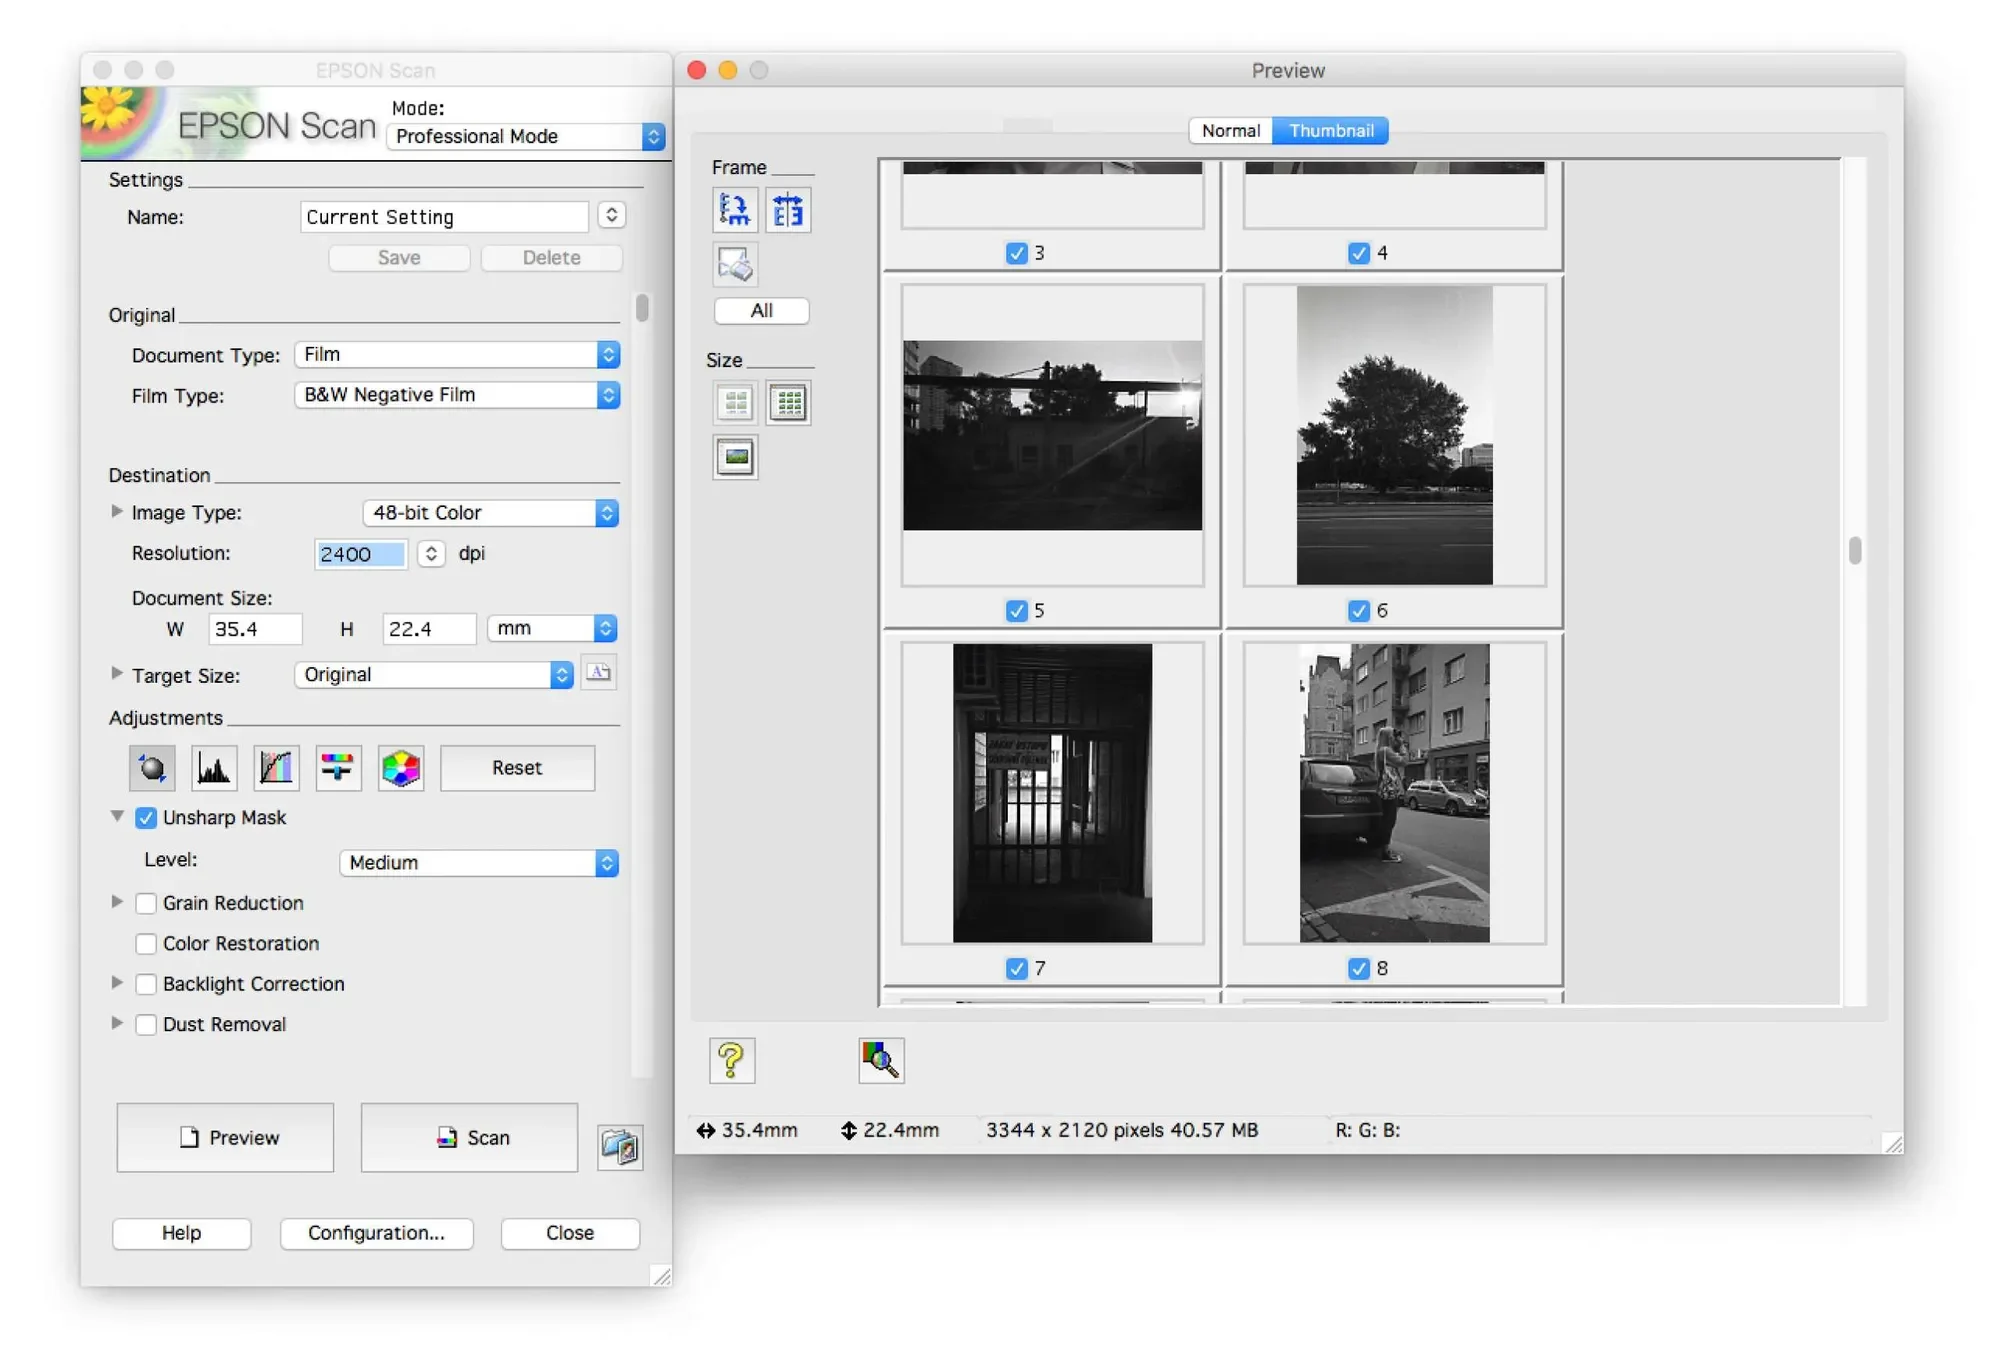2000x1364 pixels.
Task: Open the Color Palette wheel icon
Action: 401,768
